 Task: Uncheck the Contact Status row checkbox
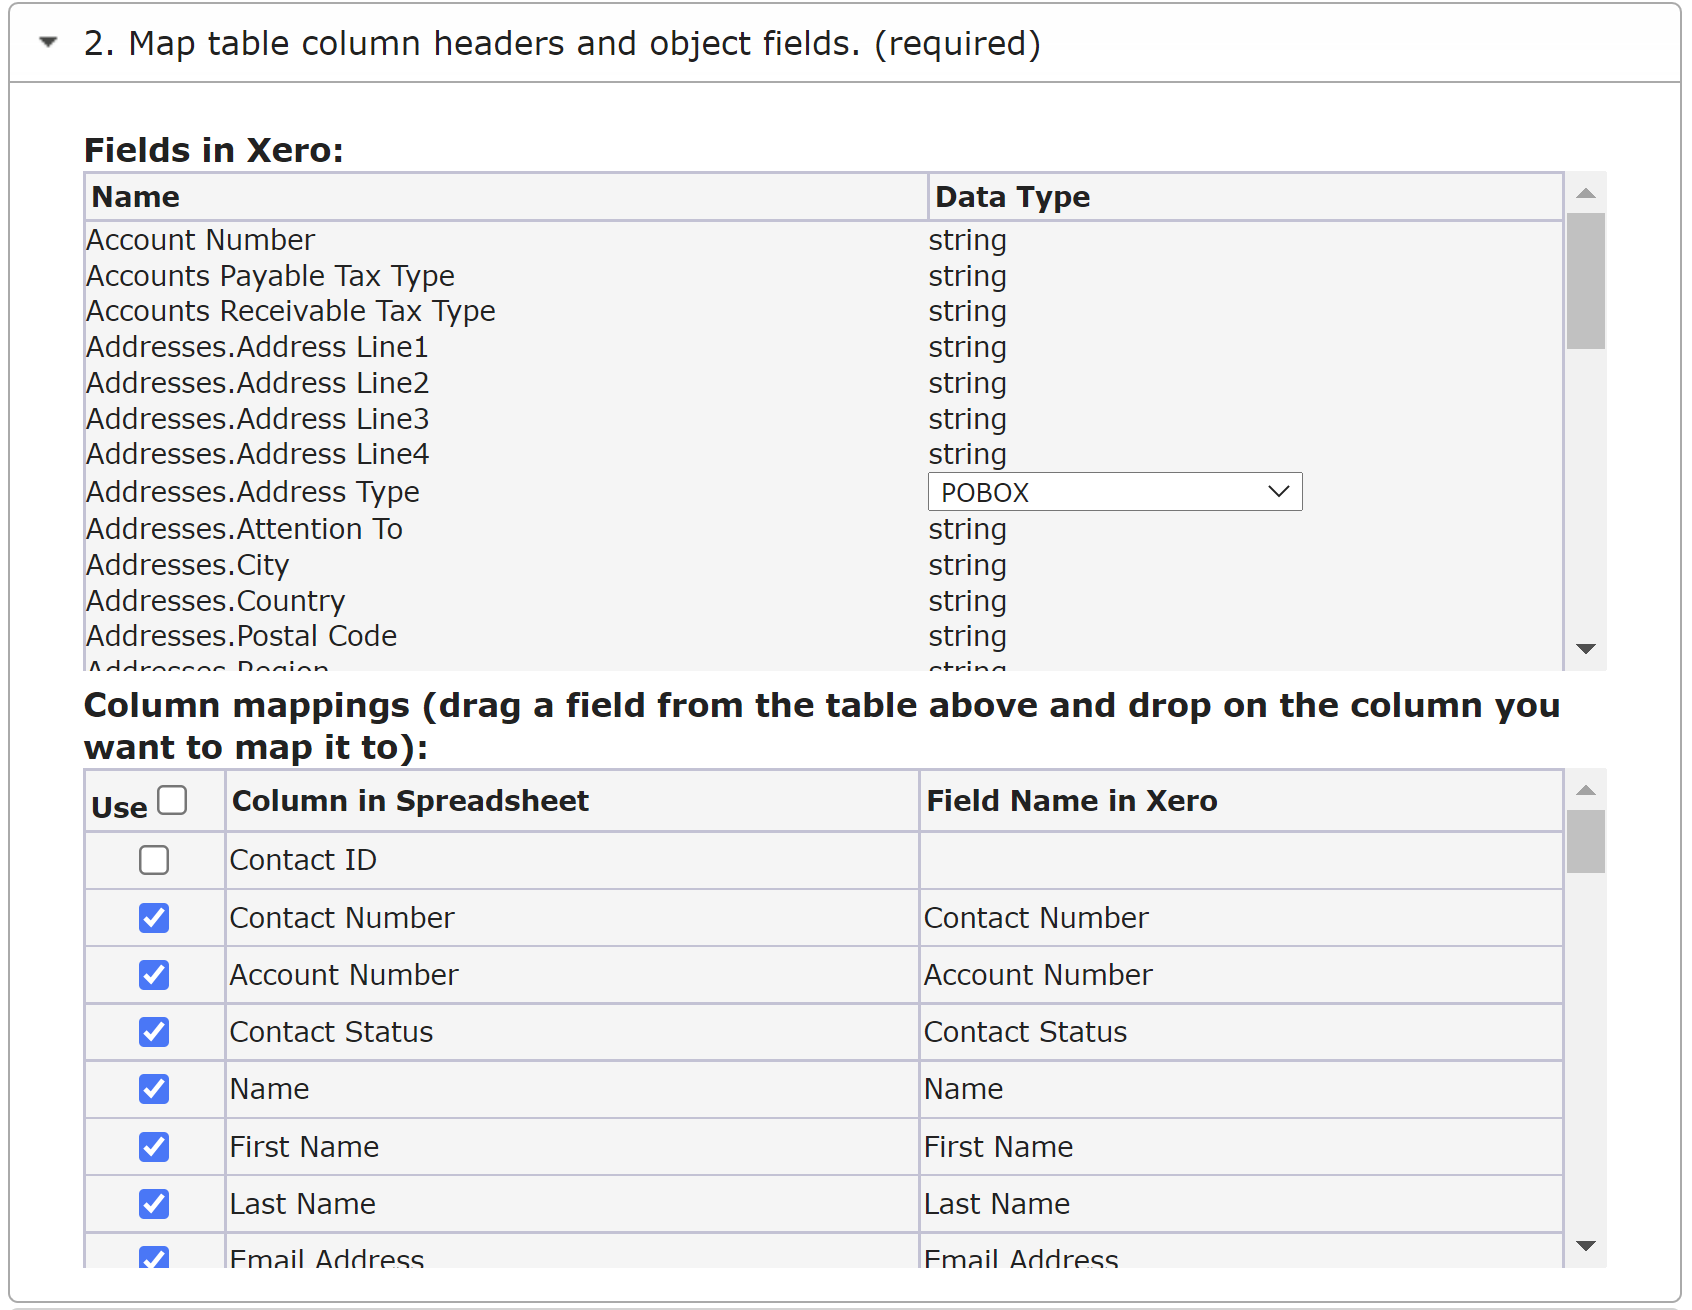(x=154, y=1032)
